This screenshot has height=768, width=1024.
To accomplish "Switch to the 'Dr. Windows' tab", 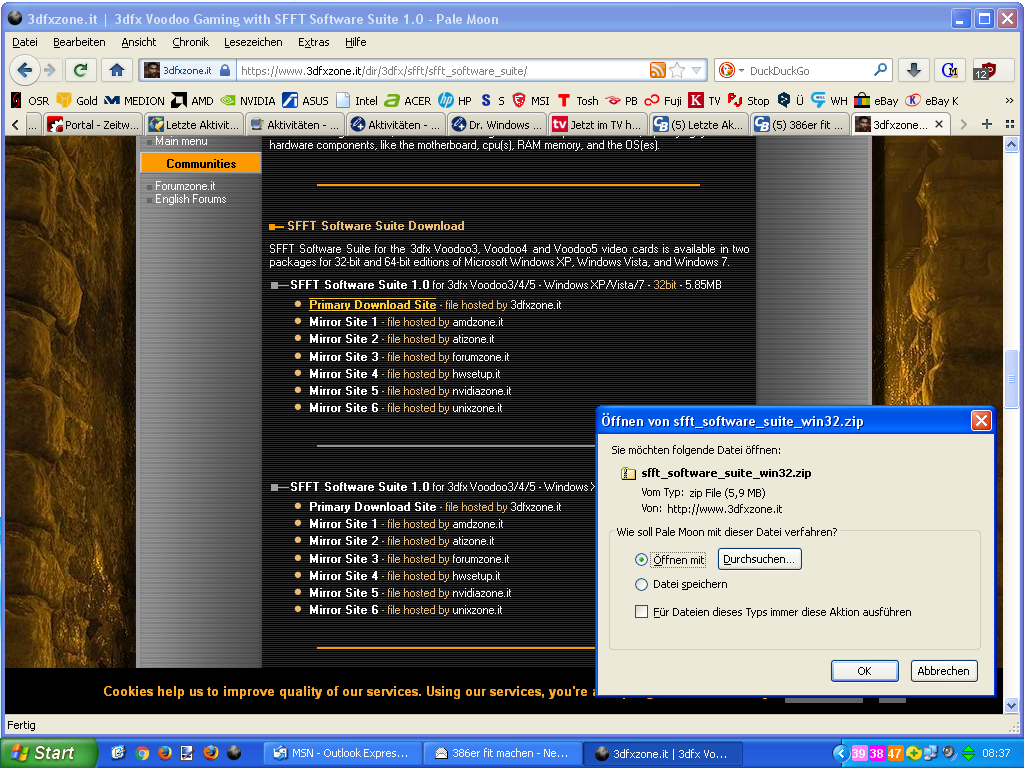I will coord(497,124).
